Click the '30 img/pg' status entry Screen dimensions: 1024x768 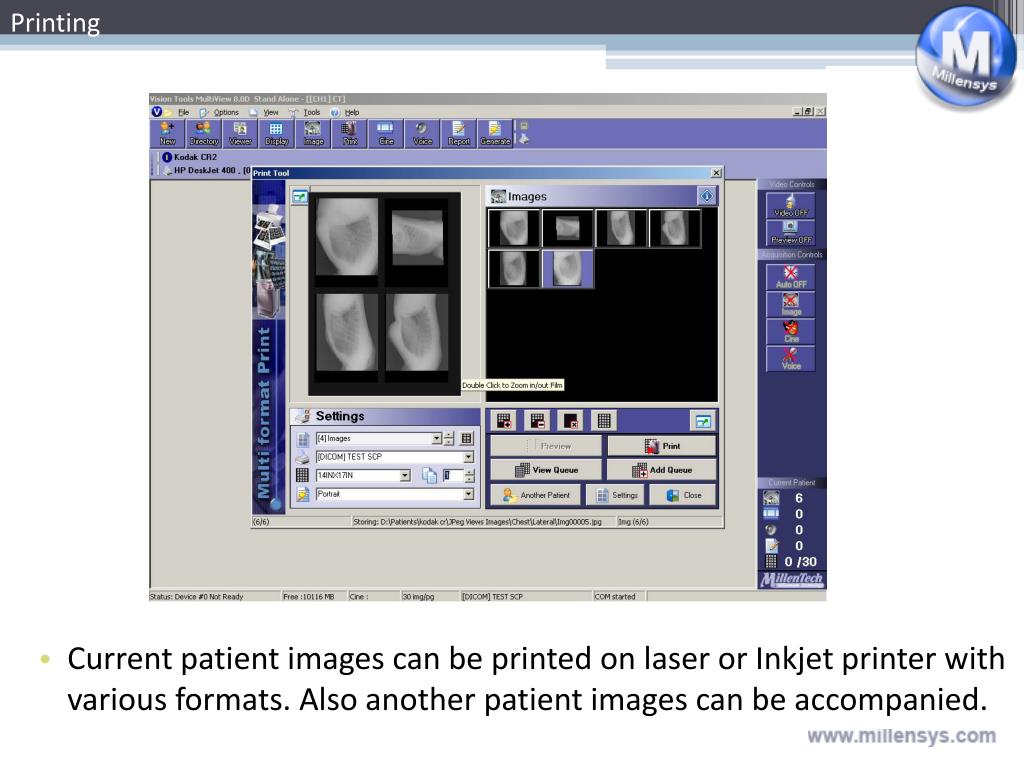[x=418, y=596]
